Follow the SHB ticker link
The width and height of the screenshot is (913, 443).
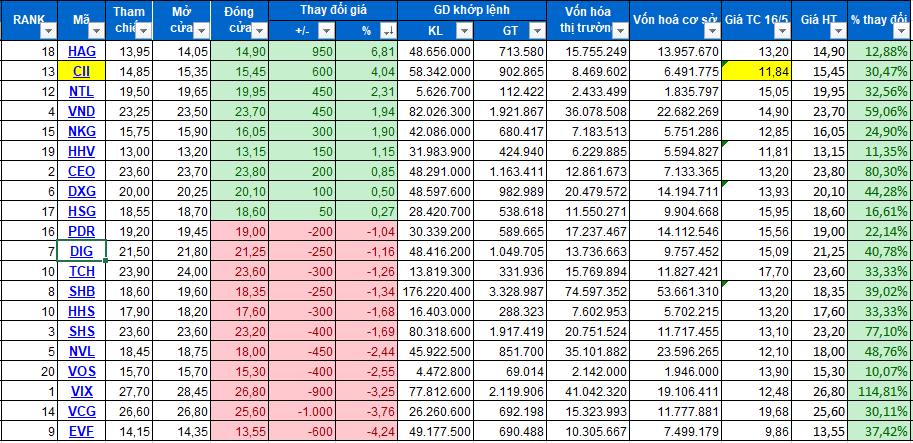point(82,292)
